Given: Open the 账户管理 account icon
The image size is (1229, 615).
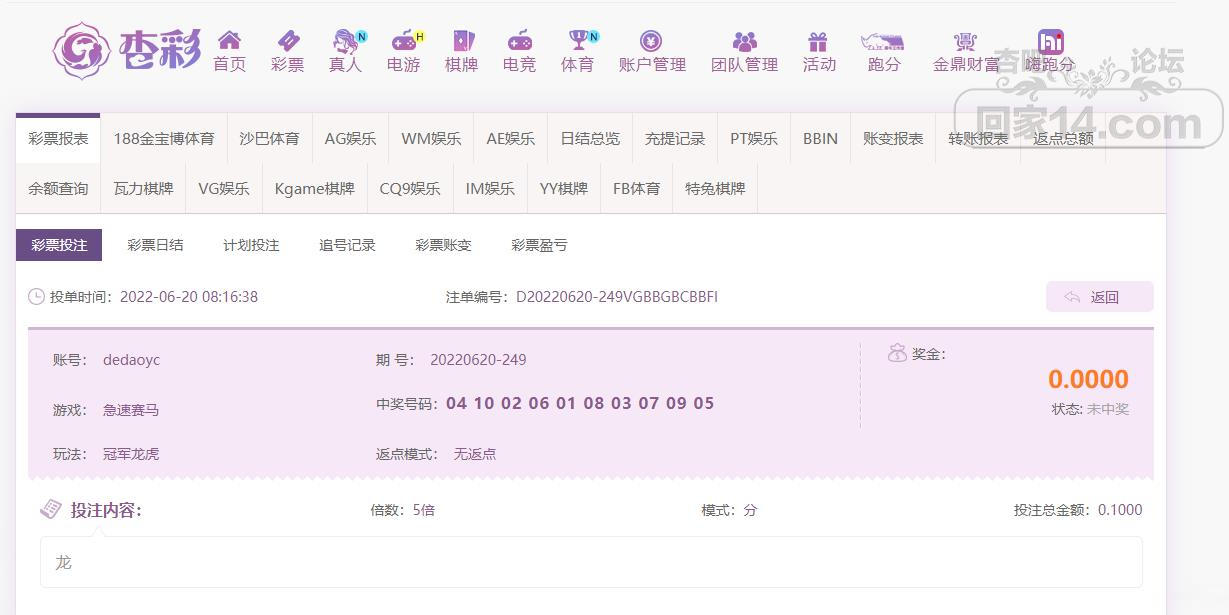Looking at the screenshot, I should click(652, 41).
